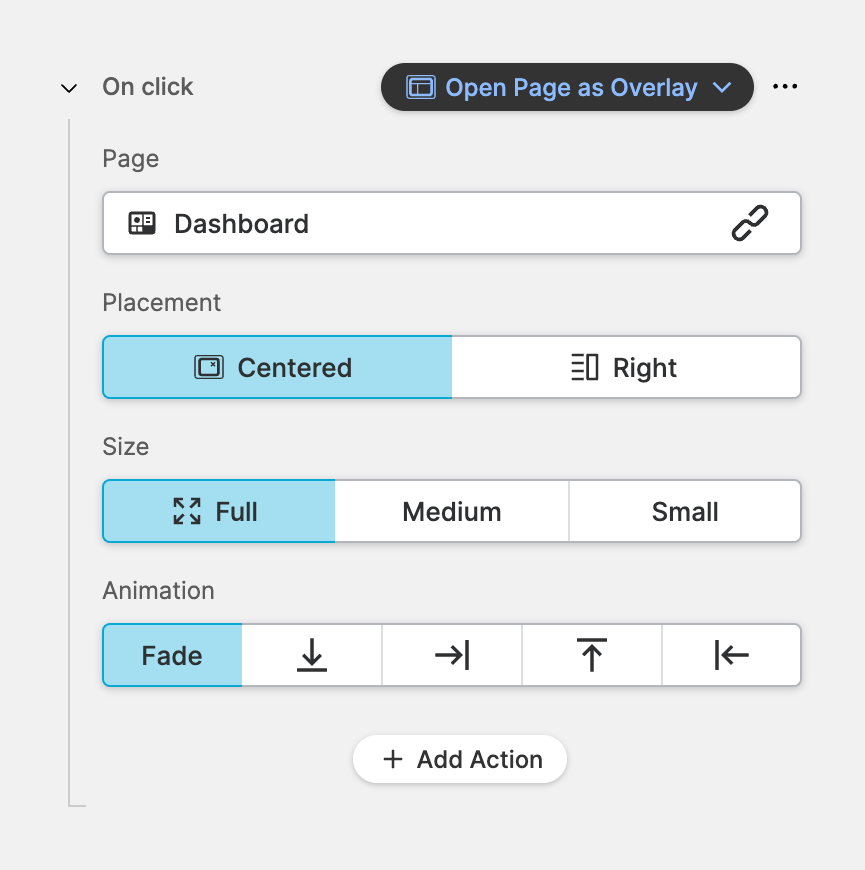Collapse the On click section chevron
865x870 pixels.
[x=69, y=88]
